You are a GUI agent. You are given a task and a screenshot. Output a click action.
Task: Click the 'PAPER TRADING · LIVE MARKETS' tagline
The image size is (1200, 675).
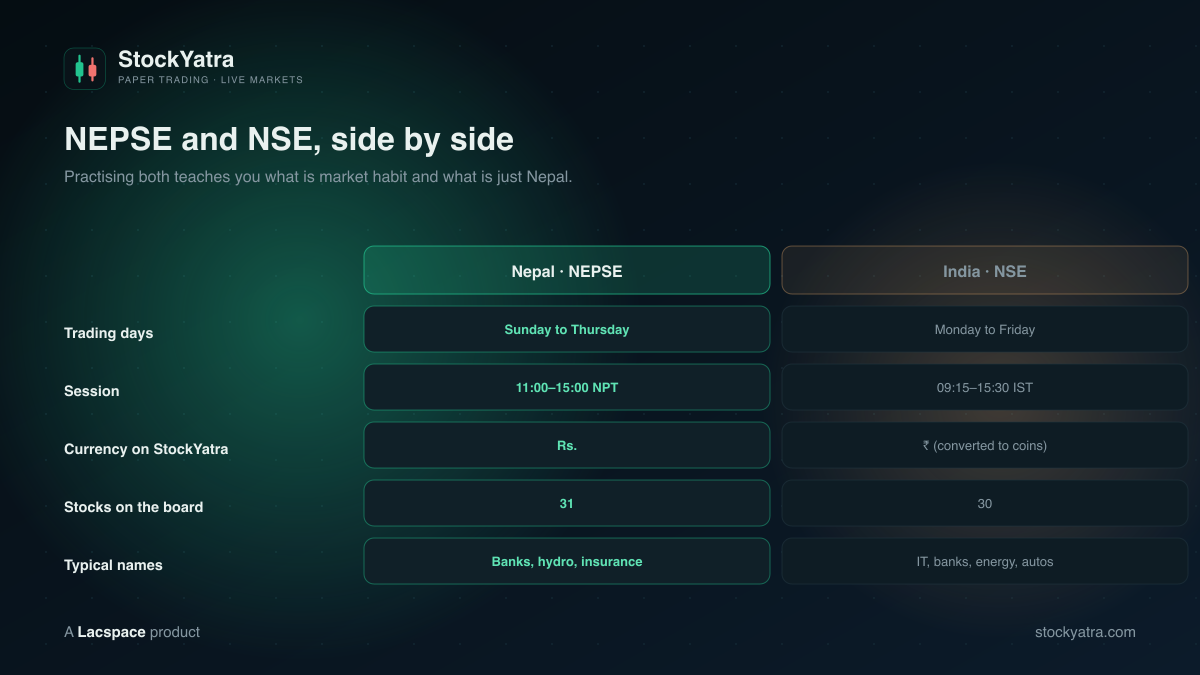(x=210, y=80)
